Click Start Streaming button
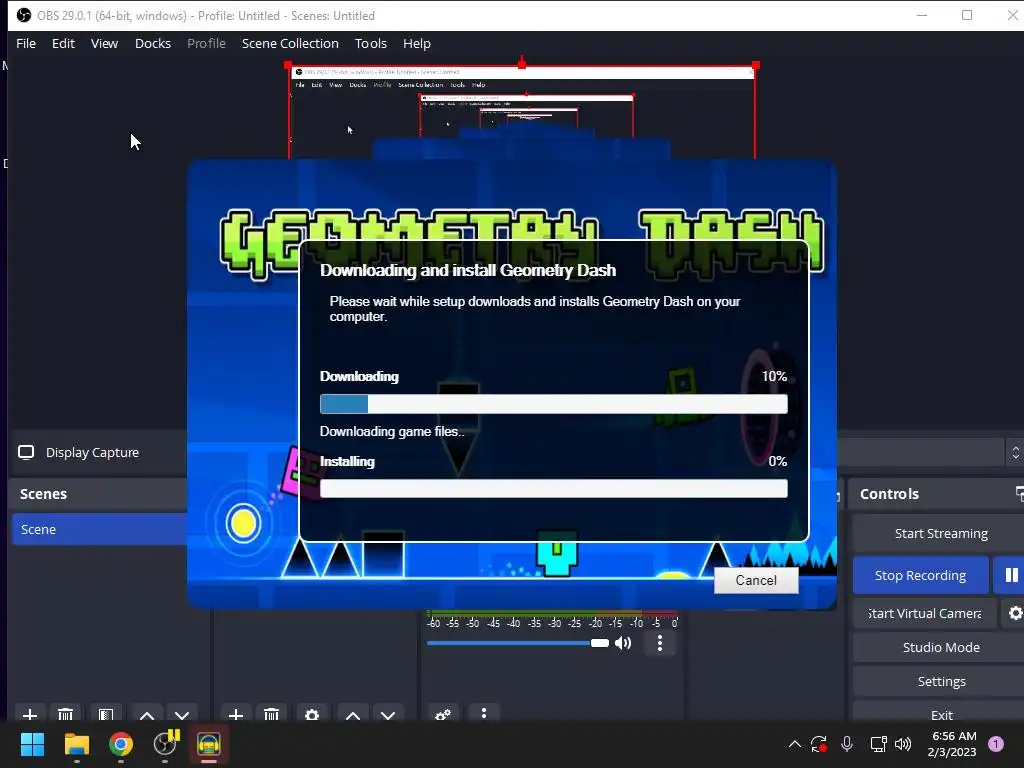The width and height of the screenshot is (1024, 768). (x=940, y=534)
